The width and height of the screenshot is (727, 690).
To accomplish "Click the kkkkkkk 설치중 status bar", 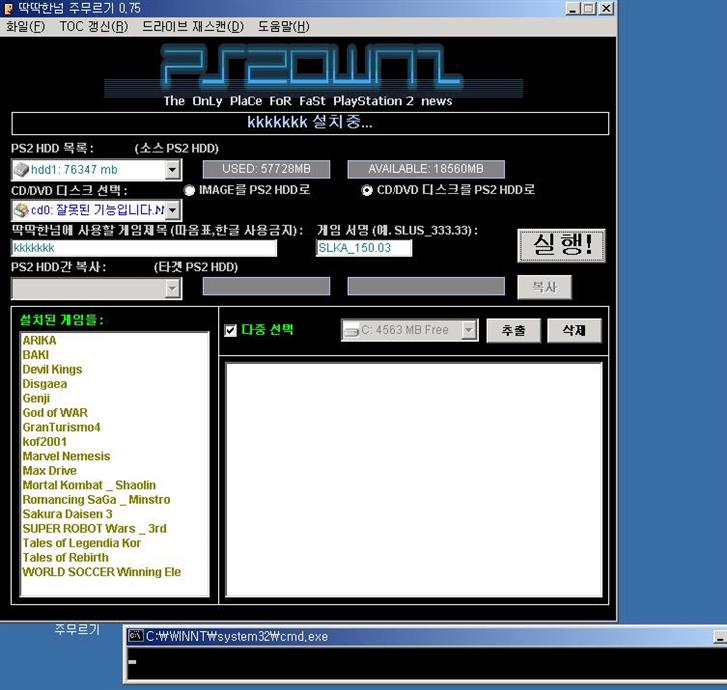I will click(x=310, y=123).
